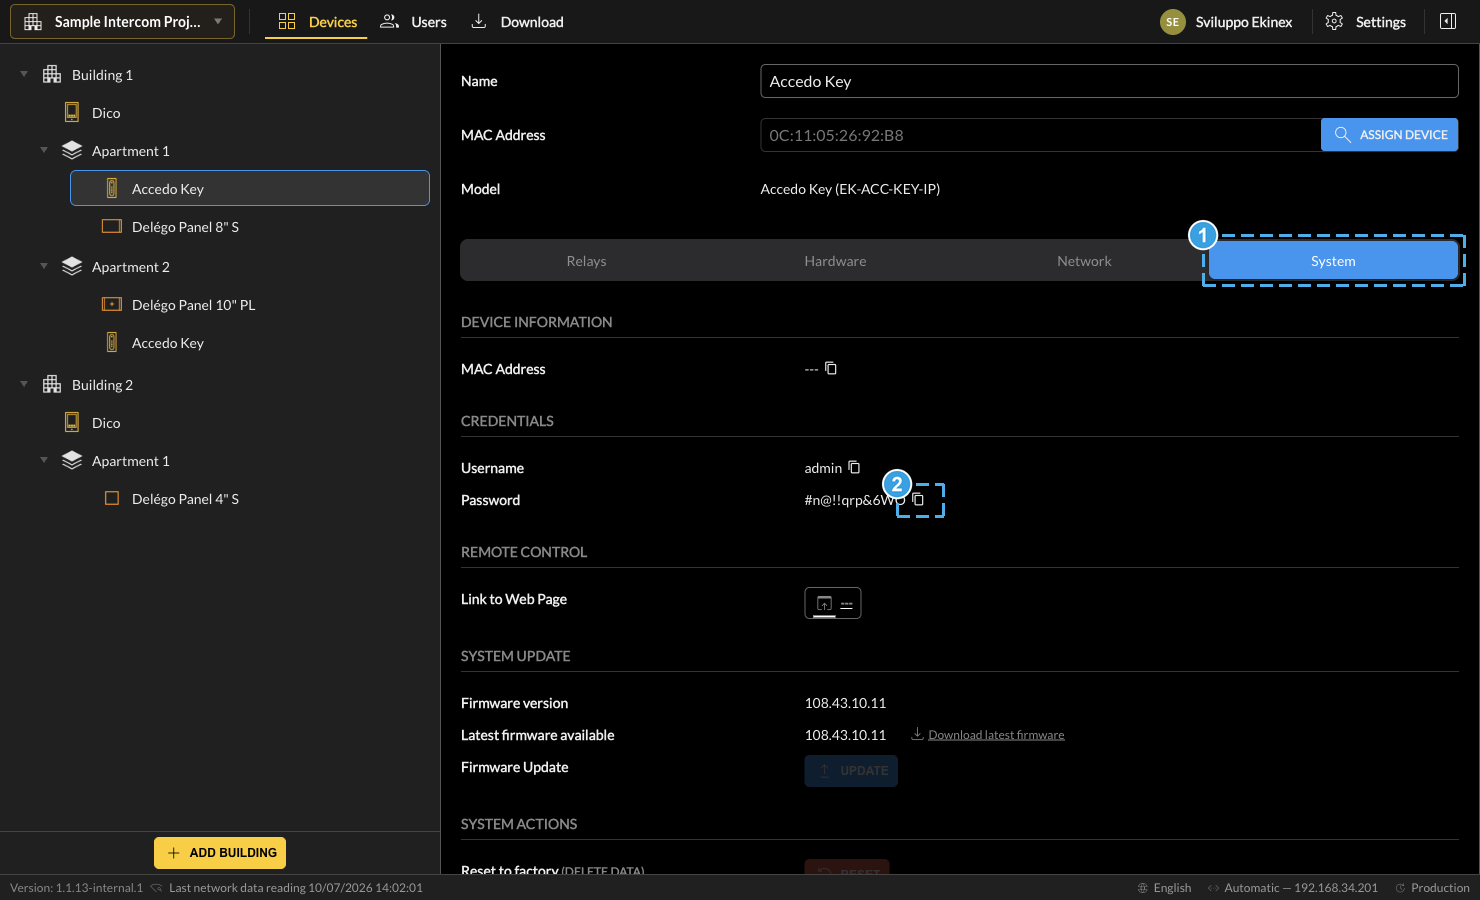Image resolution: width=1480 pixels, height=900 pixels.
Task: Copy the admin username
Action: (854, 467)
